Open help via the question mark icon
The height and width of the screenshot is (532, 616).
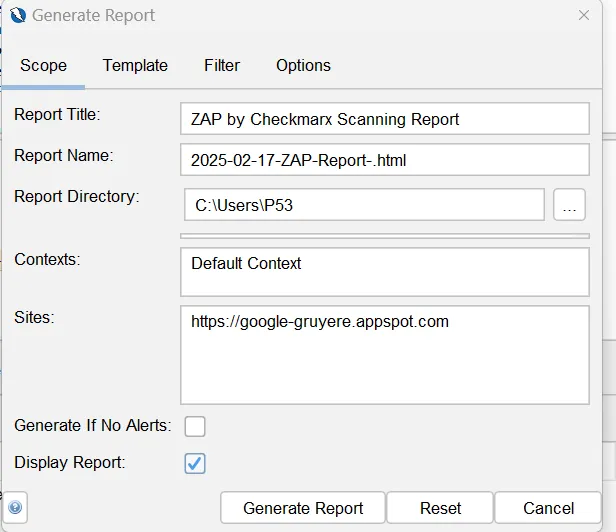pyautogui.click(x=16, y=507)
